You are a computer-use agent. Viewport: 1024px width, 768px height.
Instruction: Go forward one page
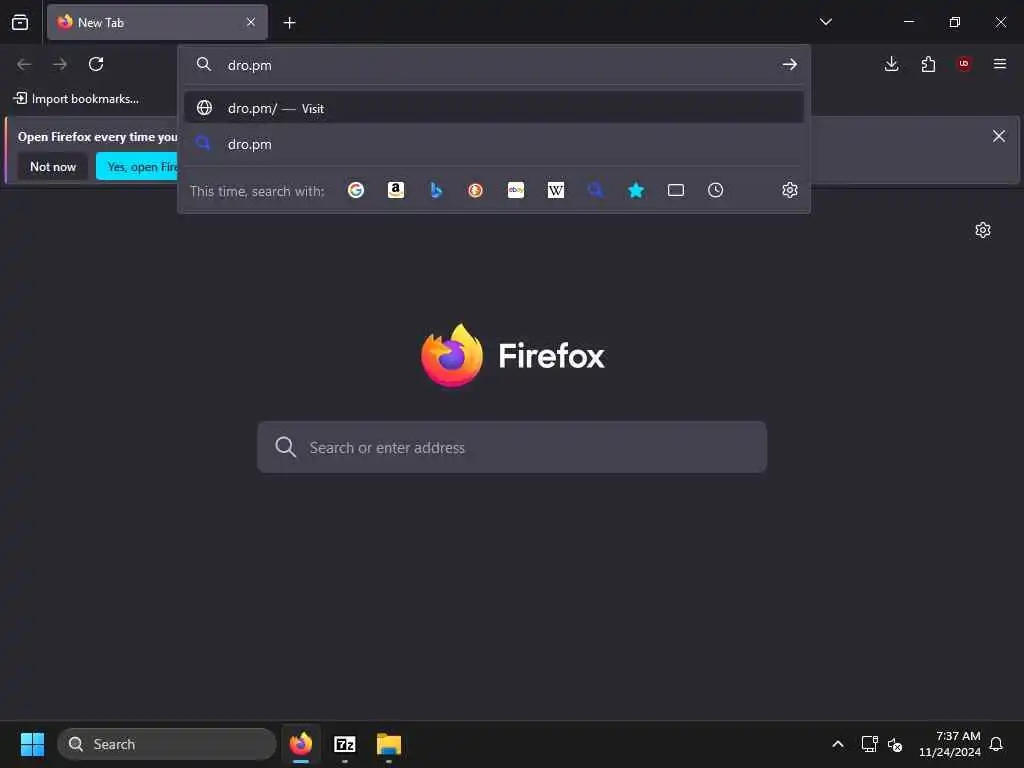pyautogui.click(x=60, y=64)
